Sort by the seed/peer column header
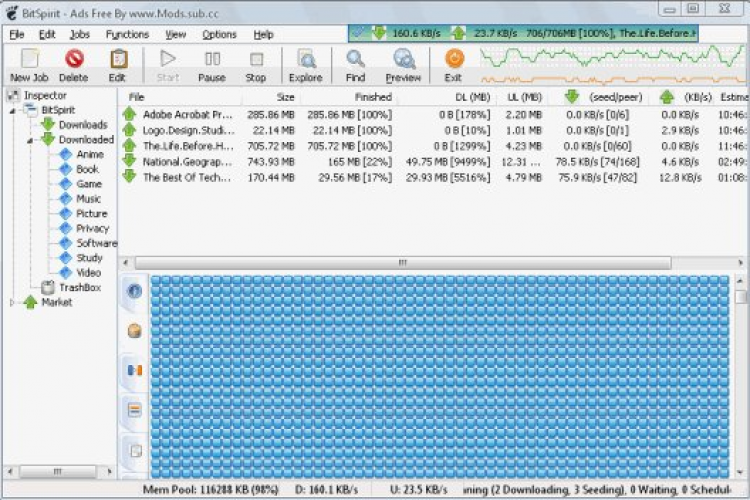This screenshot has height=500, width=750. (601, 97)
